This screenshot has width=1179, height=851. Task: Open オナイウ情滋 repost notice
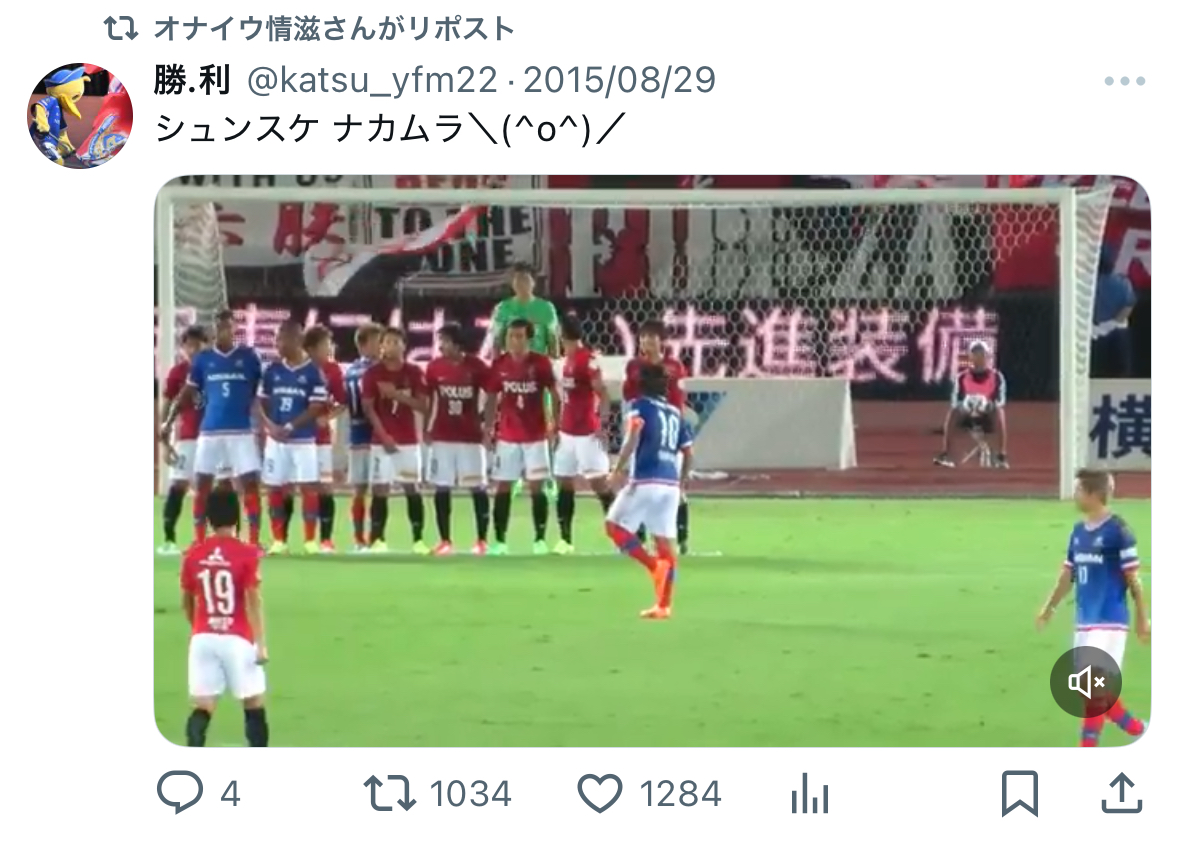point(334,29)
